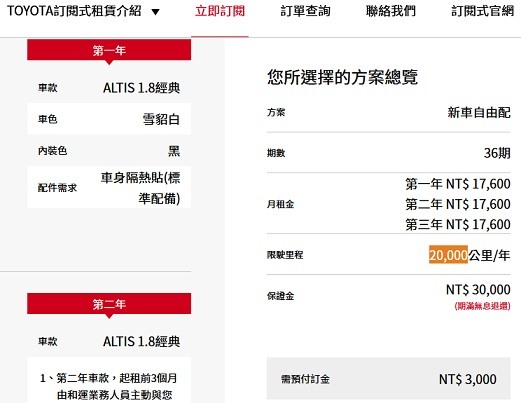This screenshot has height=403, width=521.
Task: Click the plan value 新車自由配
Action: pyautogui.click(x=479, y=112)
